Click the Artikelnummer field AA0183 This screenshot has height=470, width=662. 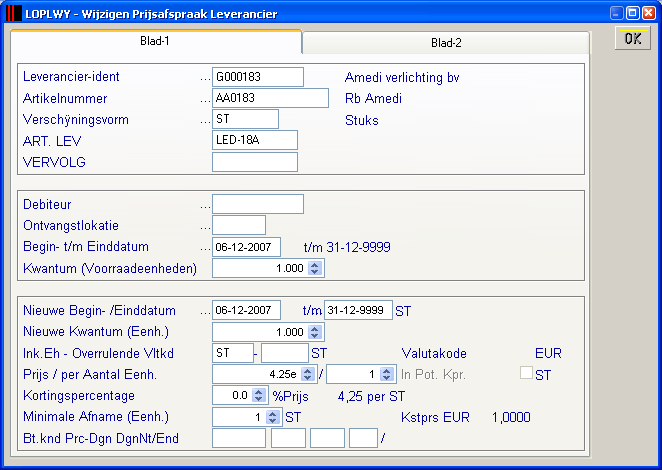click(270, 98)
